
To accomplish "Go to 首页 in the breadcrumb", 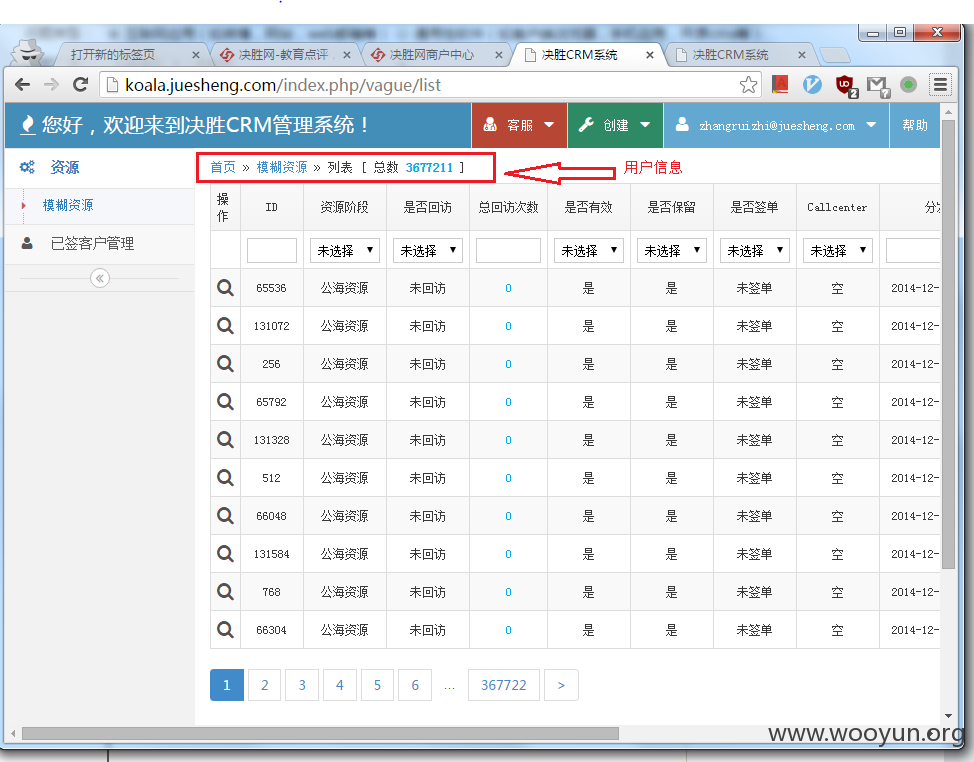I will coord(223,167).
